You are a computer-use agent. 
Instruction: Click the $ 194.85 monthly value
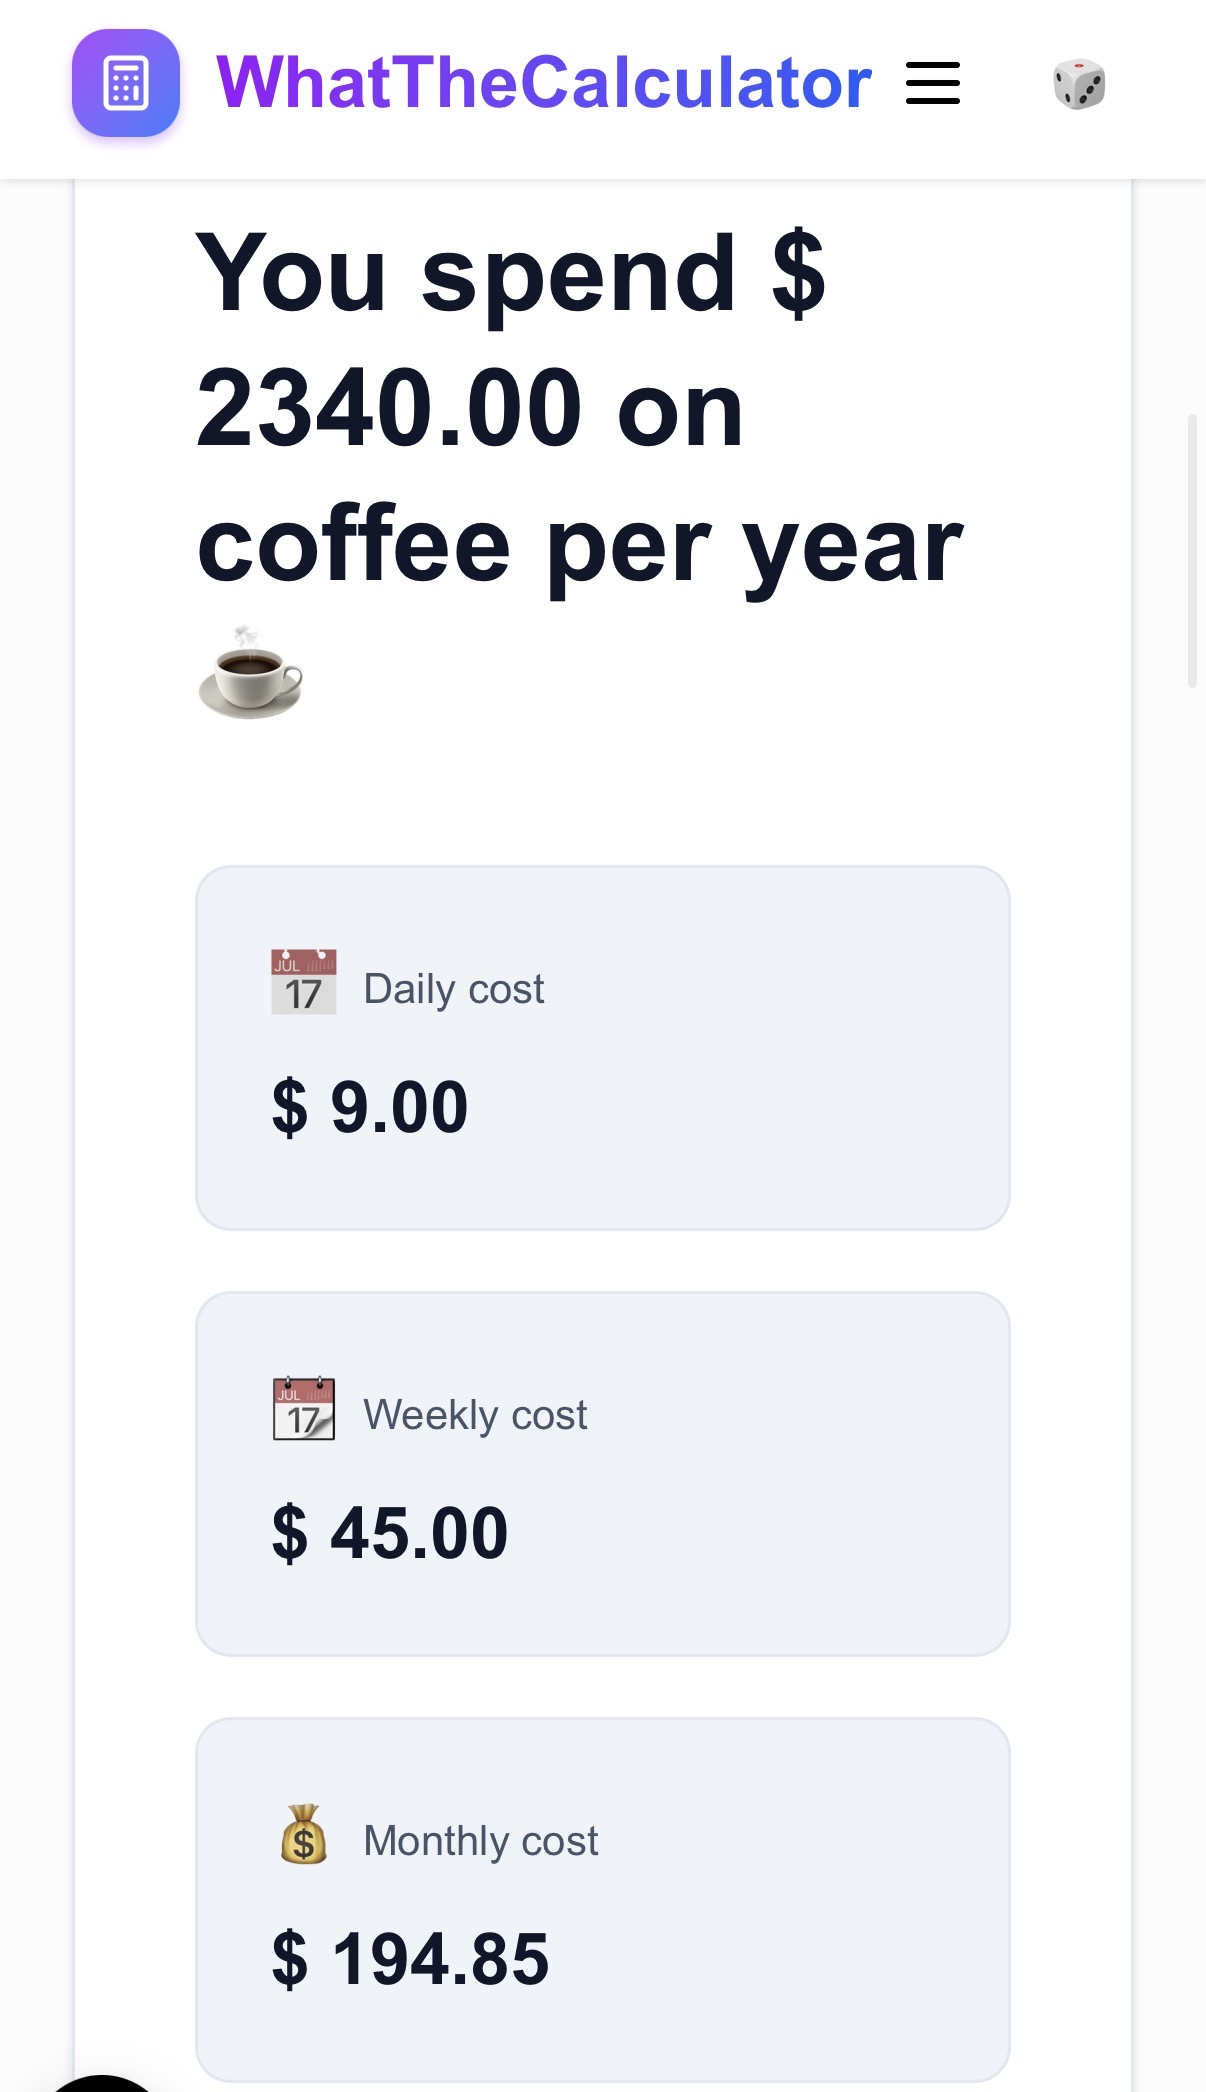[x=412, y=1958]
